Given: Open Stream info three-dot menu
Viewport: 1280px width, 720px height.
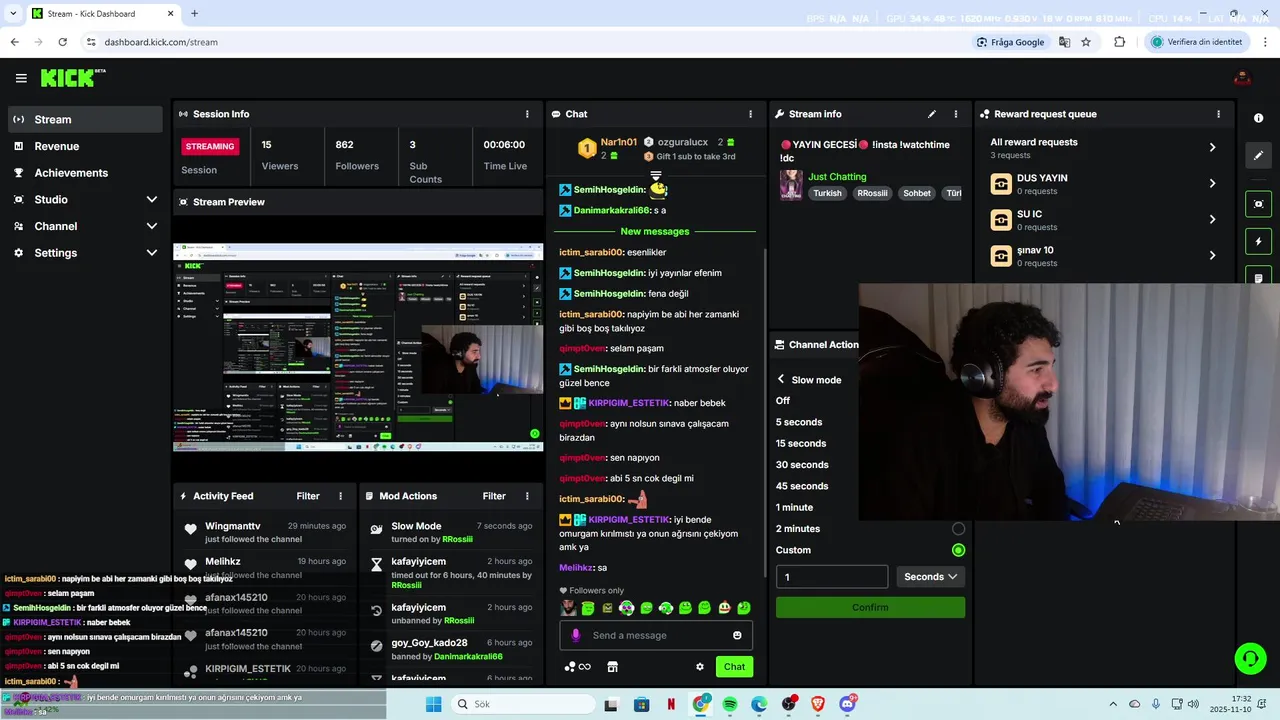Looking at the screenshot, I should tap(955, 114).
